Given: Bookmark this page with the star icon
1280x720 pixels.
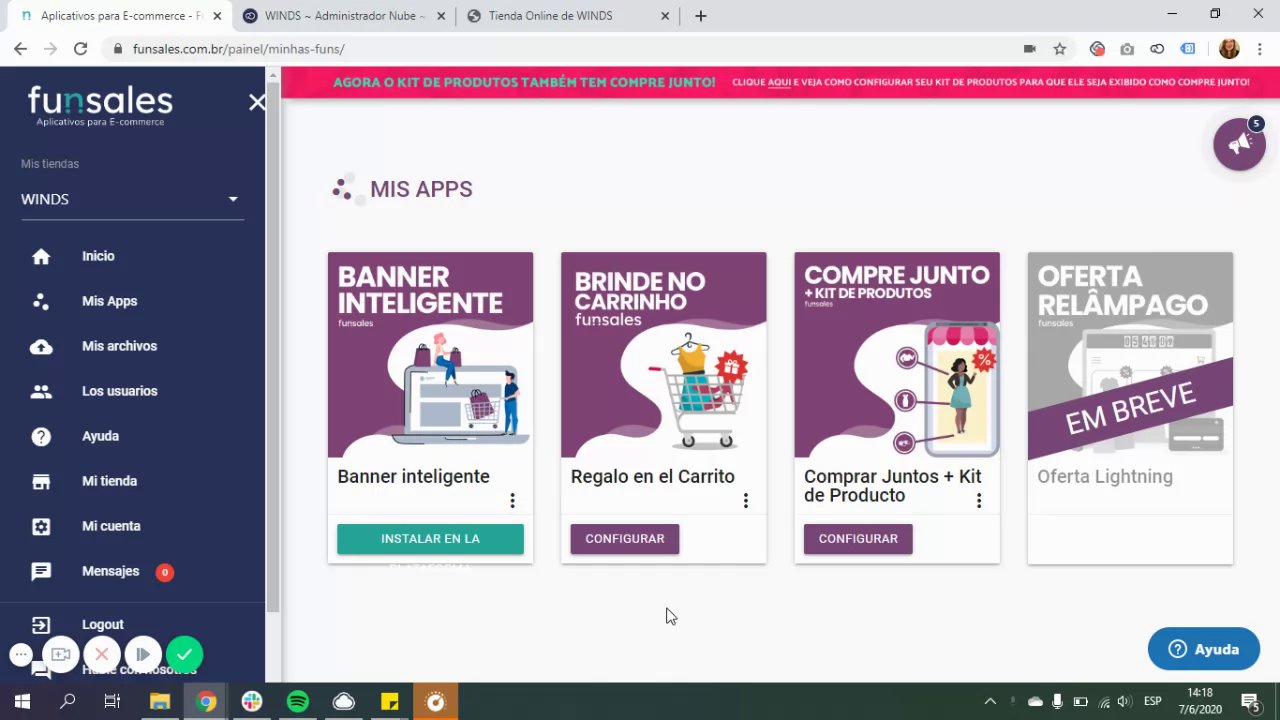Looking at the screenshot, I should (x=1060, y=48).
